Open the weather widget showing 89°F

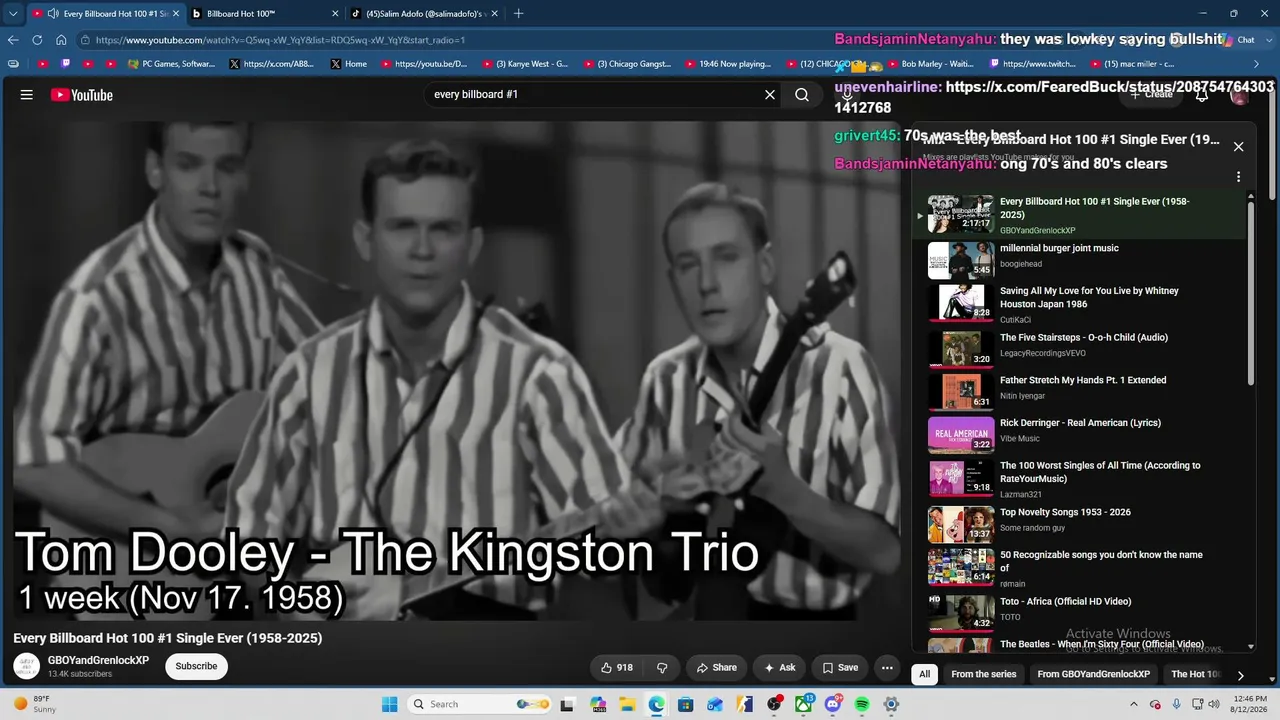point(36,704)
